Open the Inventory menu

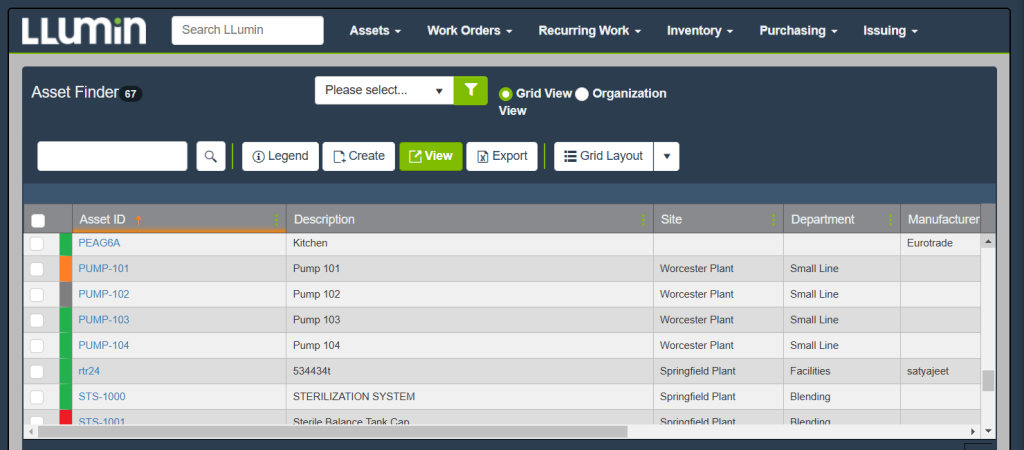tap(700, 31)
